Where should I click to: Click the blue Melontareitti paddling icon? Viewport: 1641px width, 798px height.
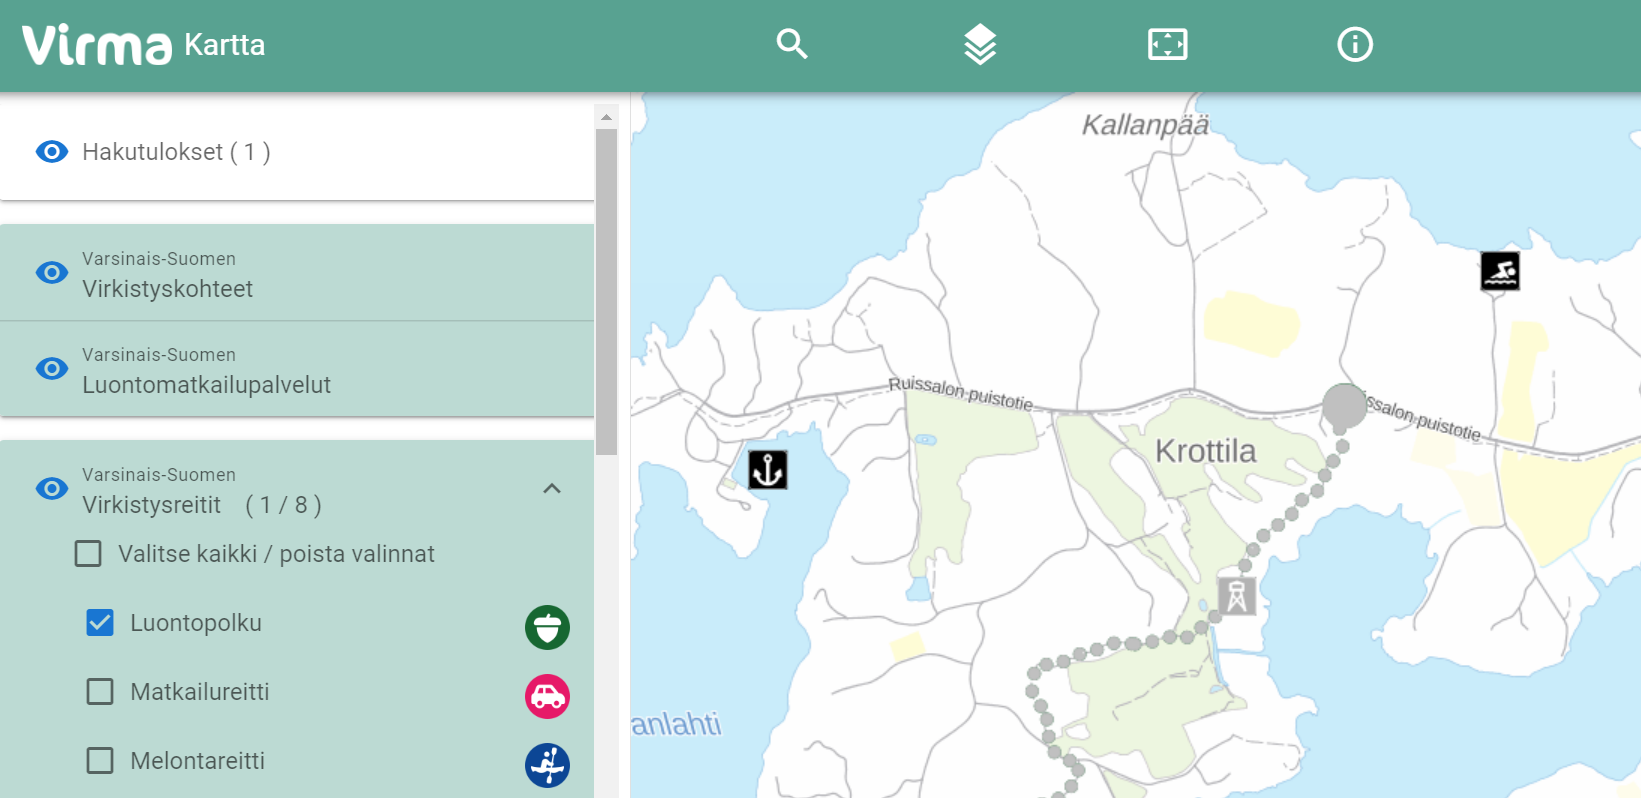point(547,765)
